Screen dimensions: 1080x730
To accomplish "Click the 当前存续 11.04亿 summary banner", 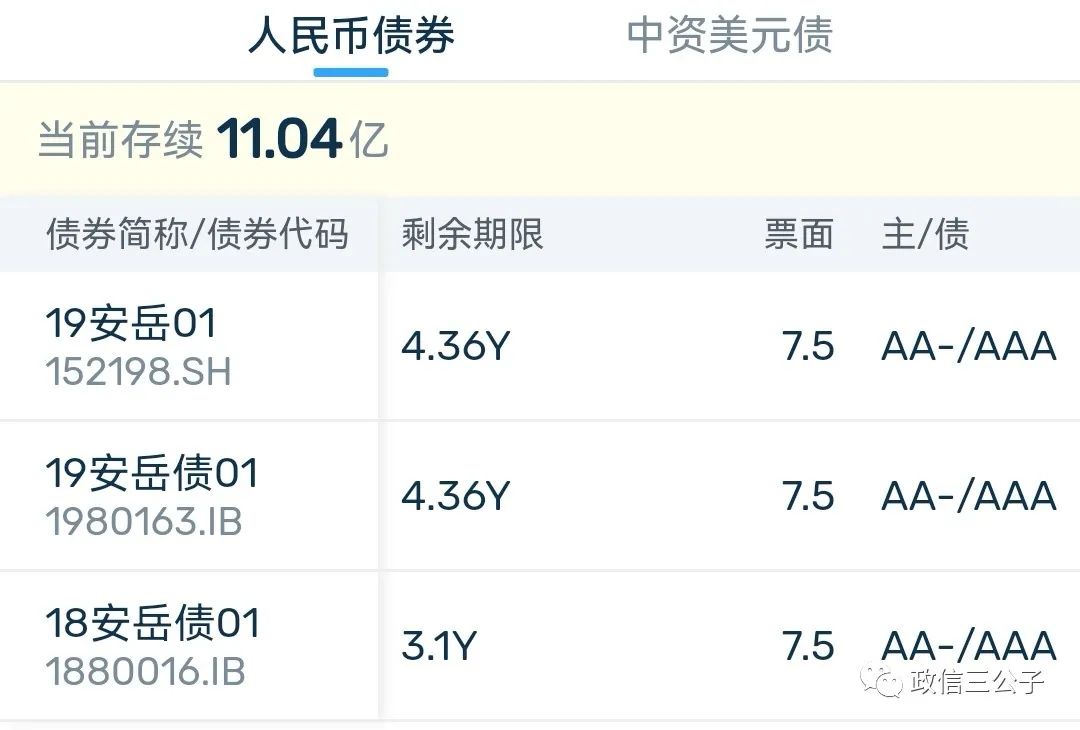I will (x=540, y=140).
